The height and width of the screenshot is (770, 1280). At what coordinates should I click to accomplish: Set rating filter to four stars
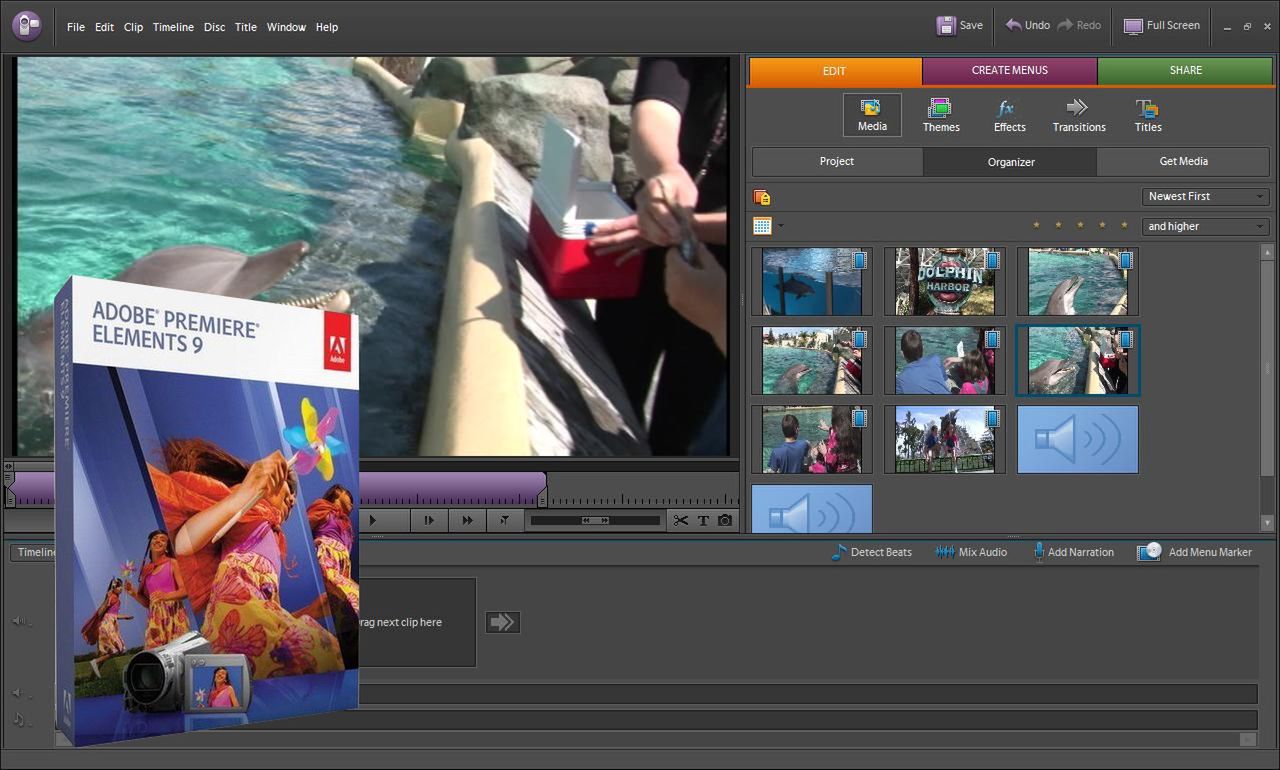pos(1102,226)
